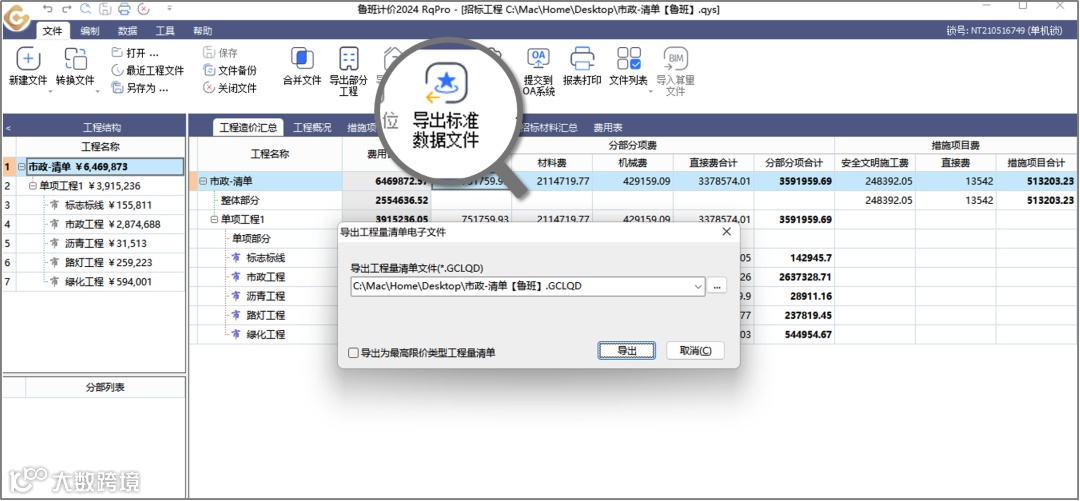This screenshot has height=501, width=1080.
Task: Click the ... browse button beside file path
Action: (716, 285)
